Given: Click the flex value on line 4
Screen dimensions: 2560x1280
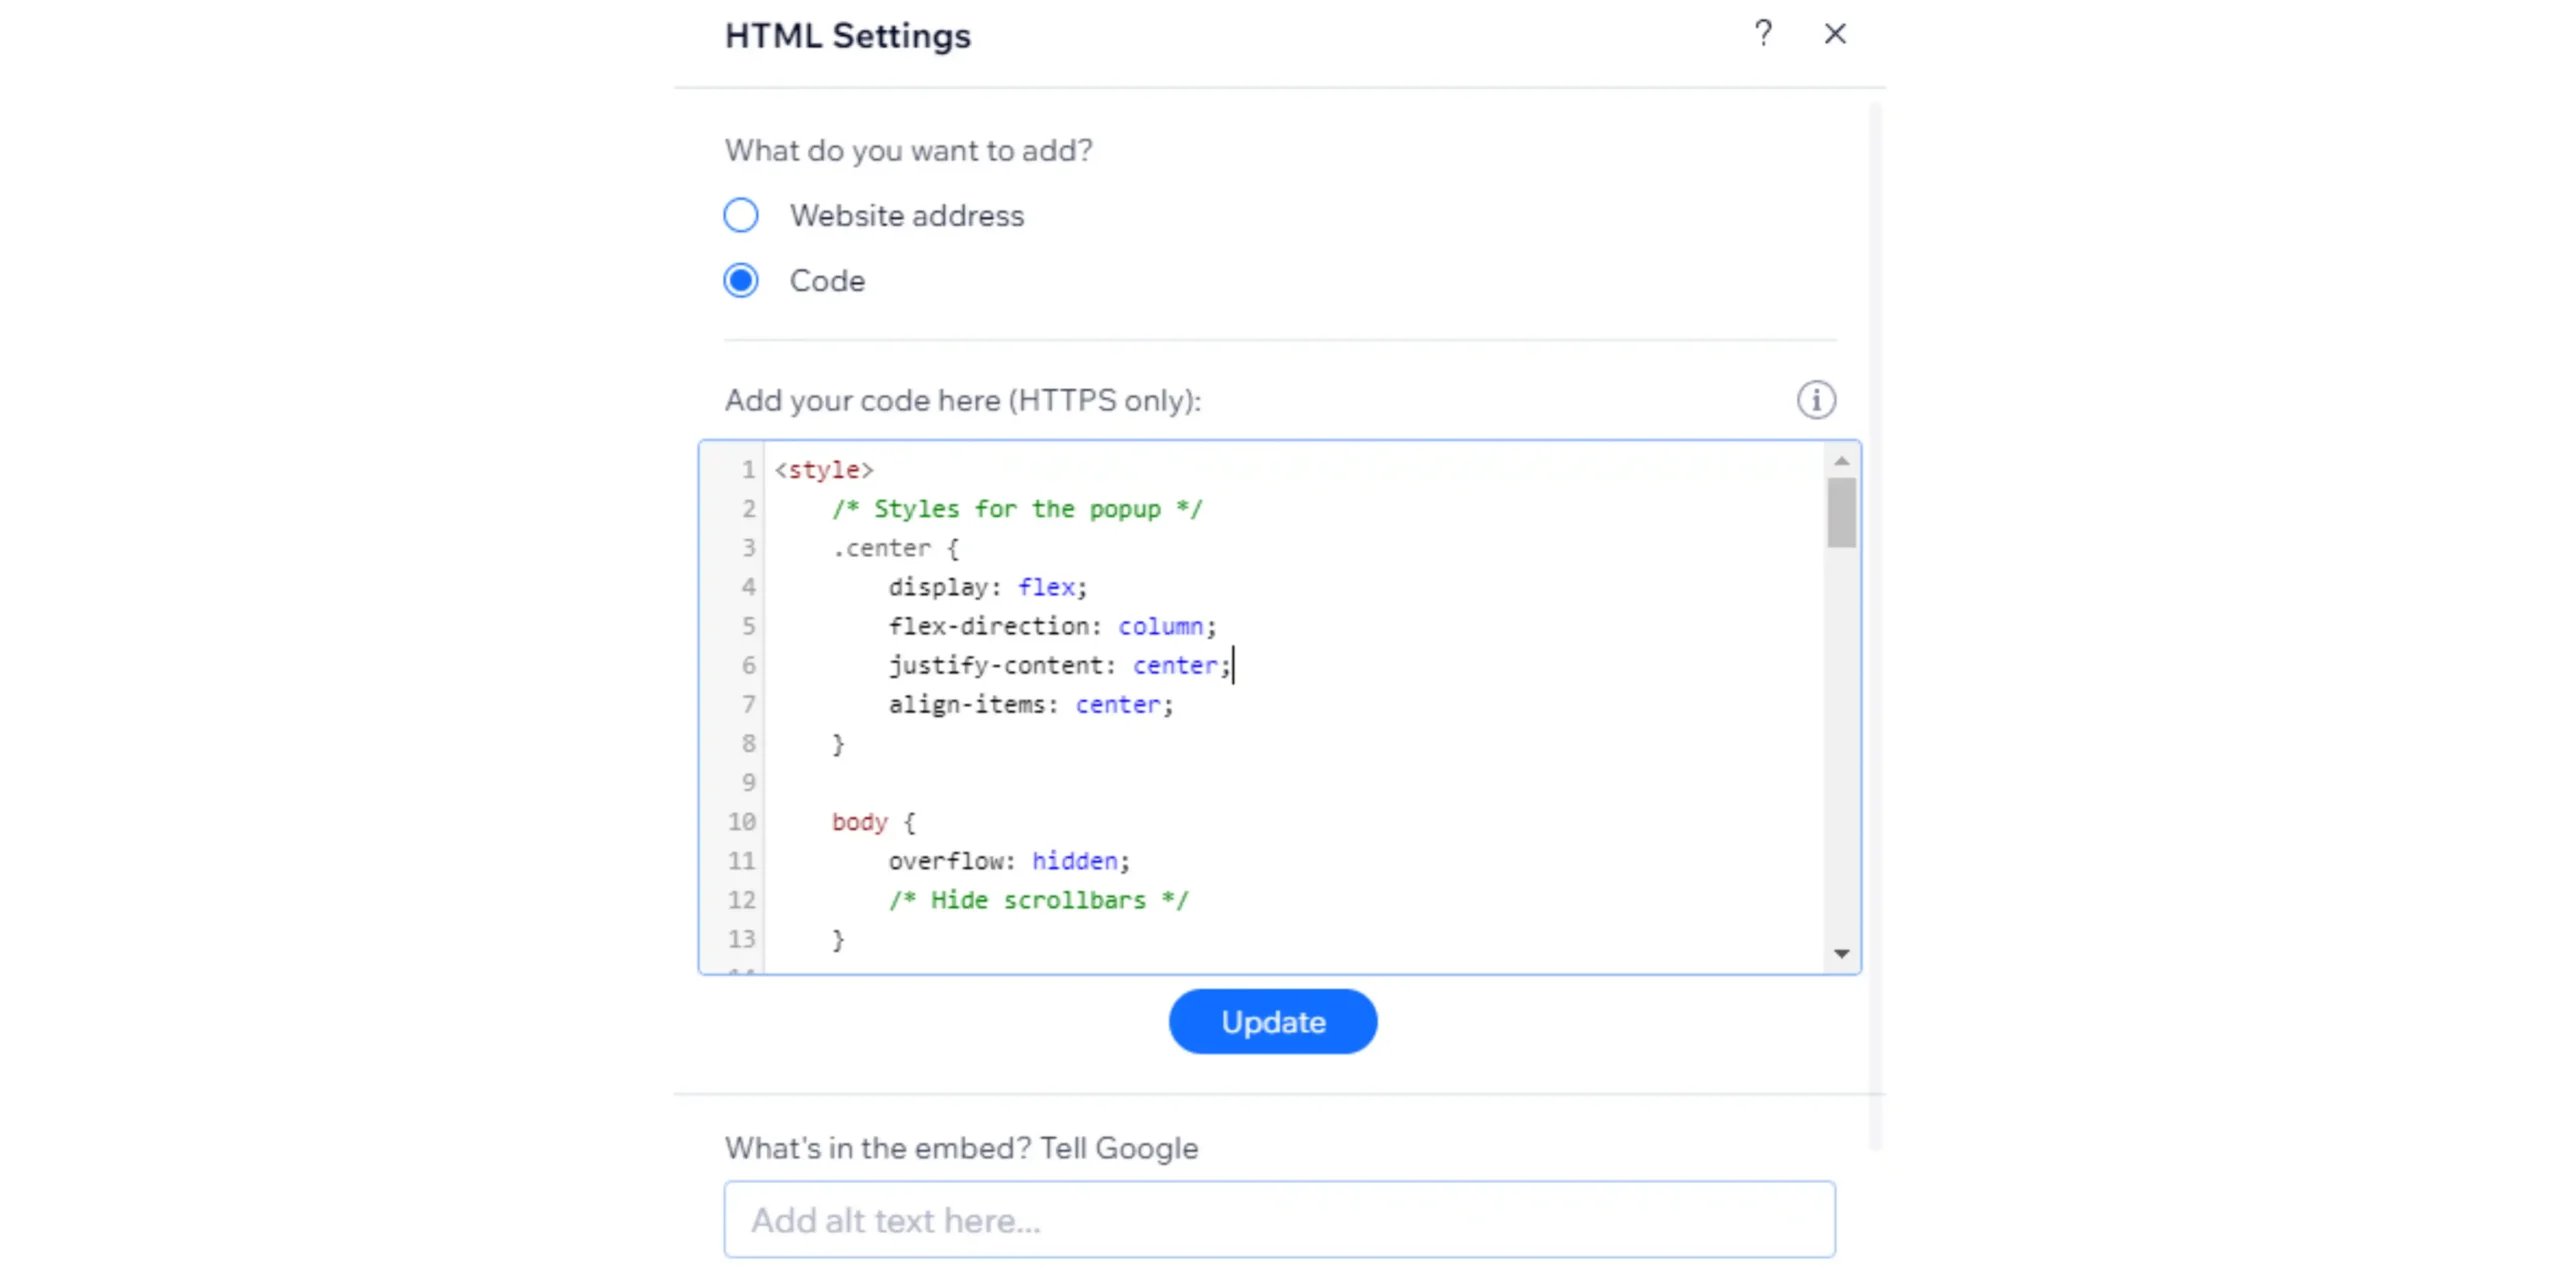Looking at the screenshot, I should (x=1046, y=587).
